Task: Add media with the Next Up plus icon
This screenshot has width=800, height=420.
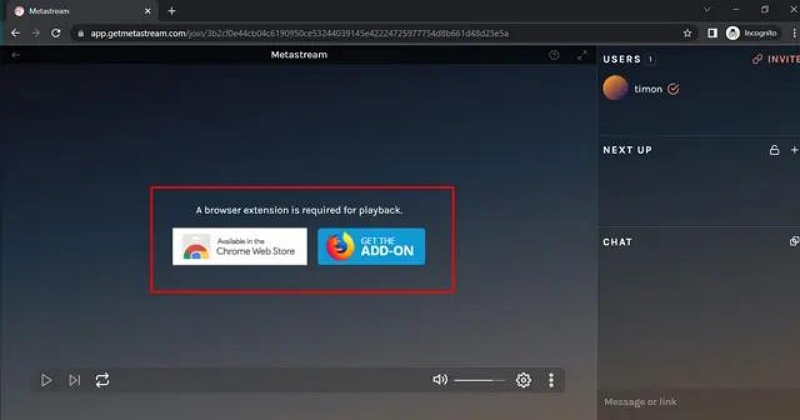Action: 794,150
